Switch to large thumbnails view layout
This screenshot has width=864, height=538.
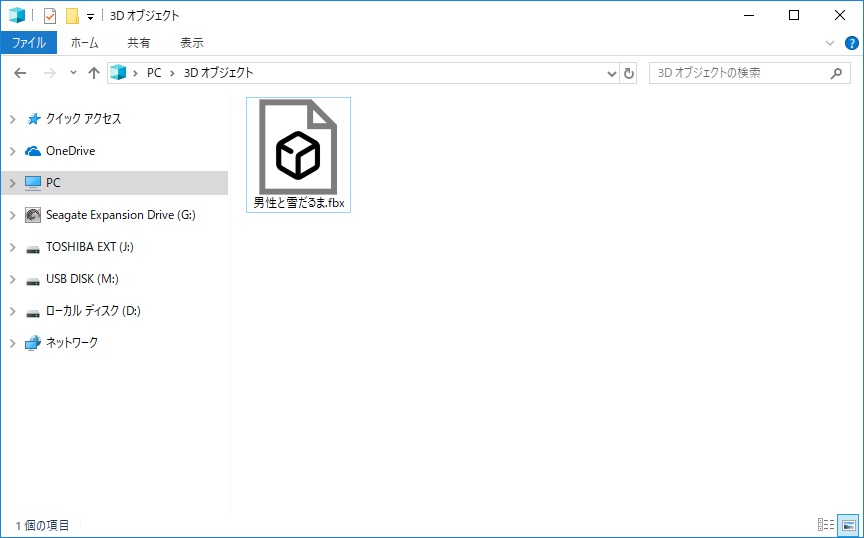click(849, 525)
